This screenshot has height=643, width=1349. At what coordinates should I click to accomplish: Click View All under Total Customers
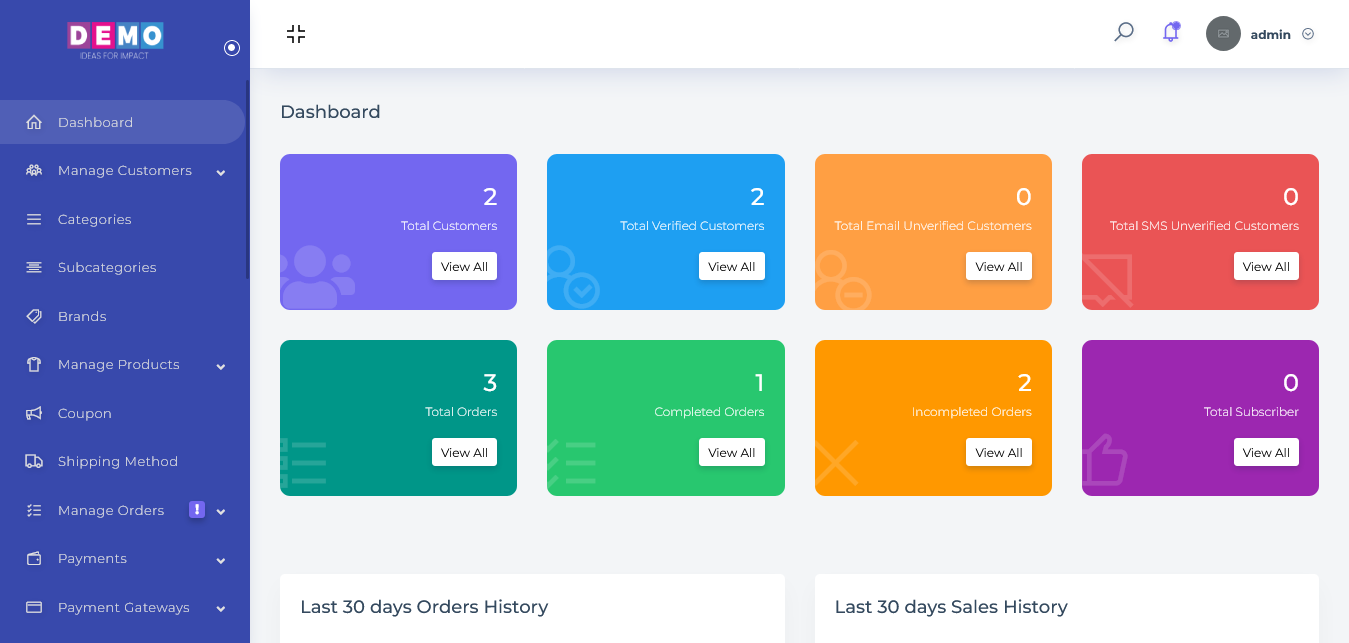coord(464,266)
